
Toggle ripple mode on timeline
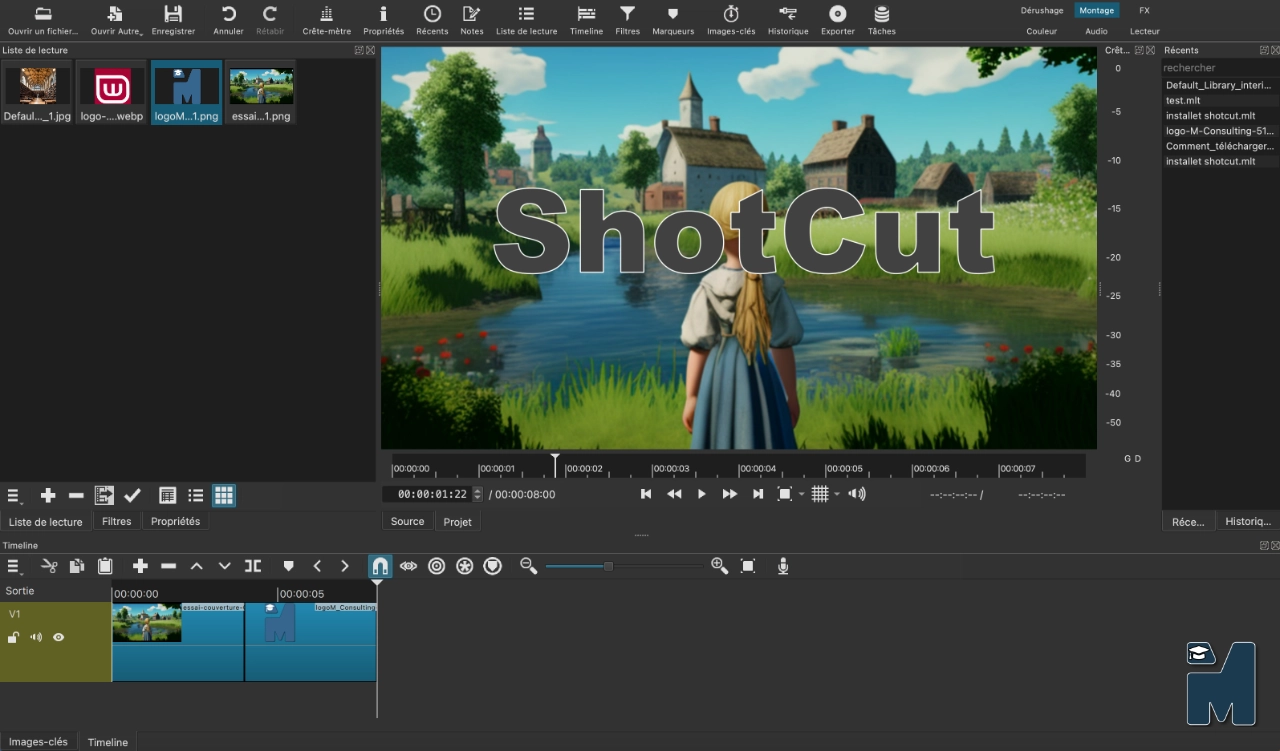tap(436, 566)
